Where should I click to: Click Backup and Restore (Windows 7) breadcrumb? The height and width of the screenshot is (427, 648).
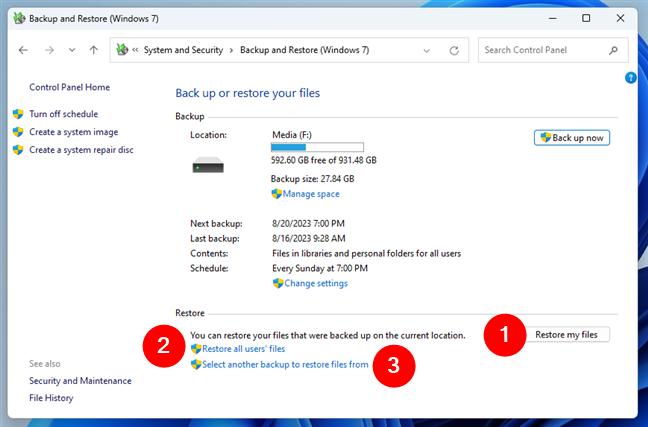[x=305, y=50]
